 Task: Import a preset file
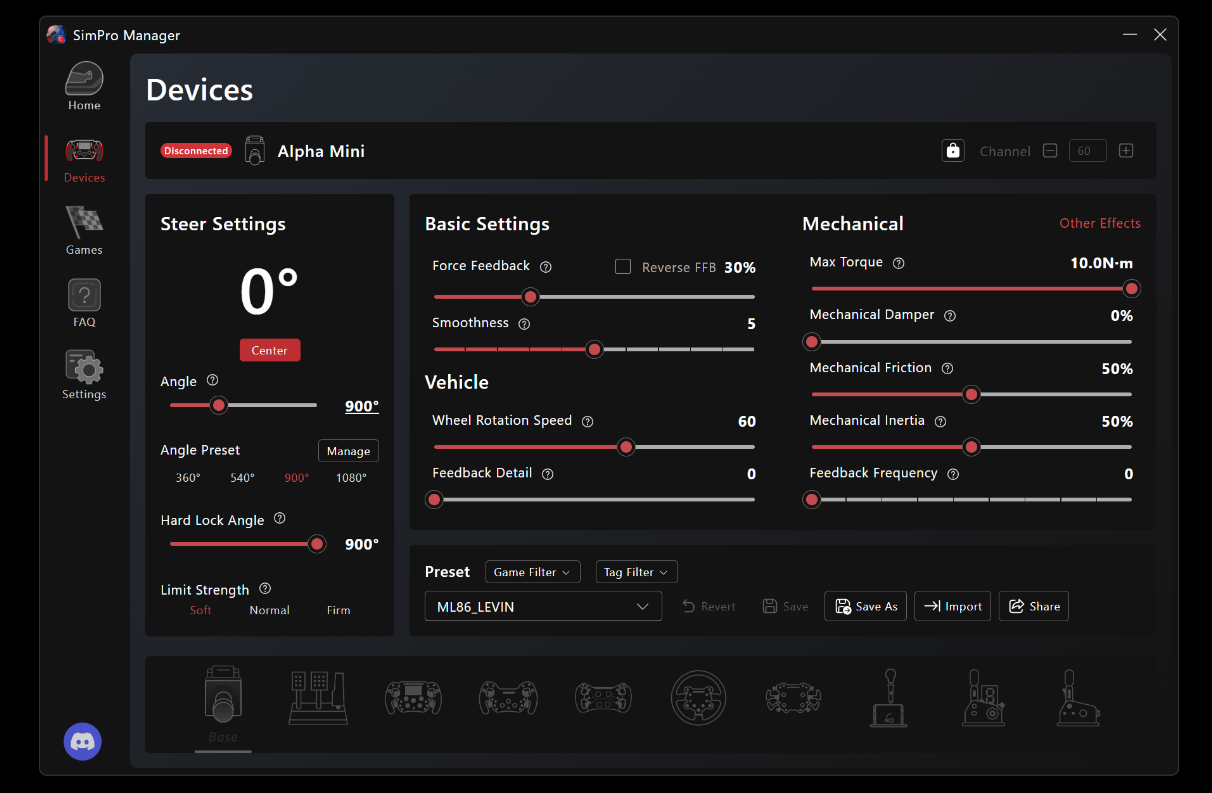953,606
